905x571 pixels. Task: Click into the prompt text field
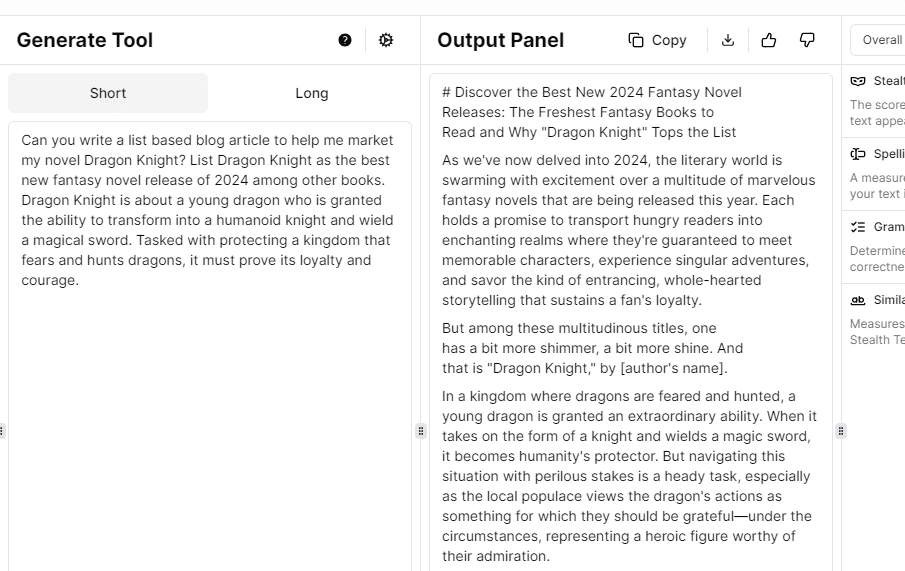pos(209,400)
